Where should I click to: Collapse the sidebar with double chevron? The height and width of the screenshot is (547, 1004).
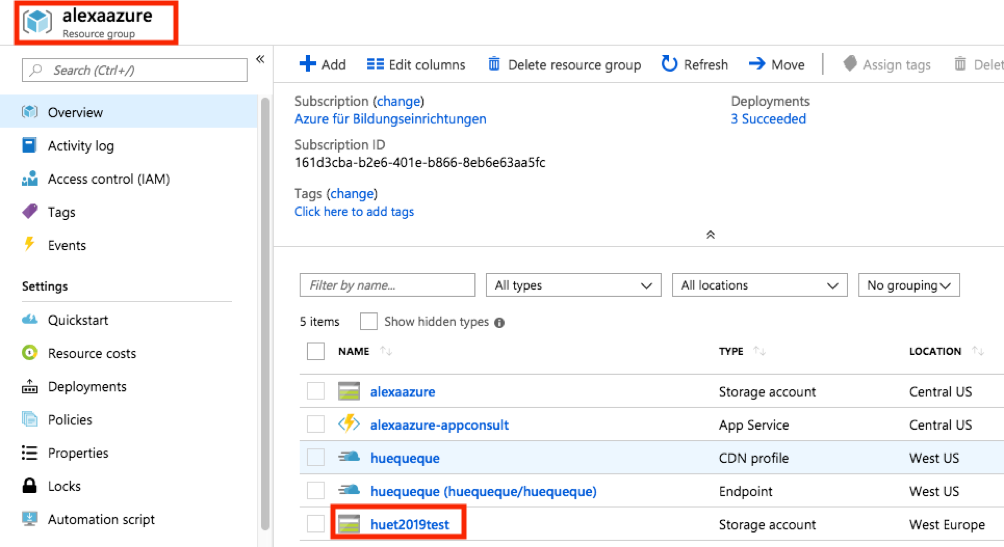260,59
